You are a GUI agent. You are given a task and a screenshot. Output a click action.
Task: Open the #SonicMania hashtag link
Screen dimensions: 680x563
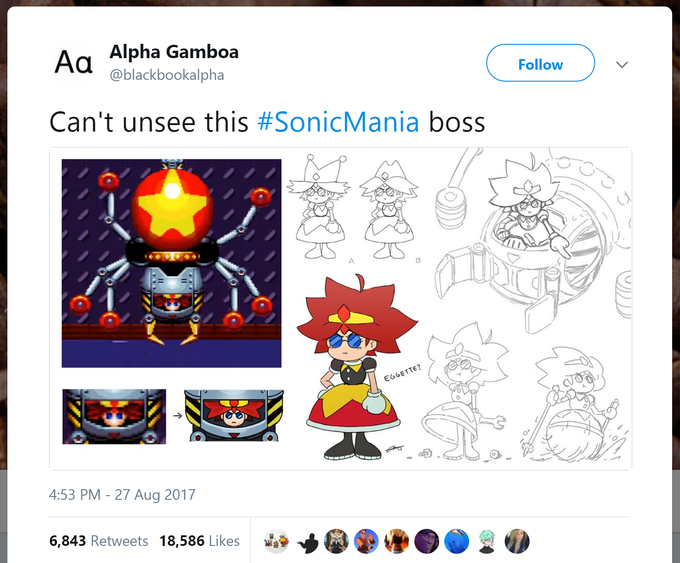click(x=338, y=121)
